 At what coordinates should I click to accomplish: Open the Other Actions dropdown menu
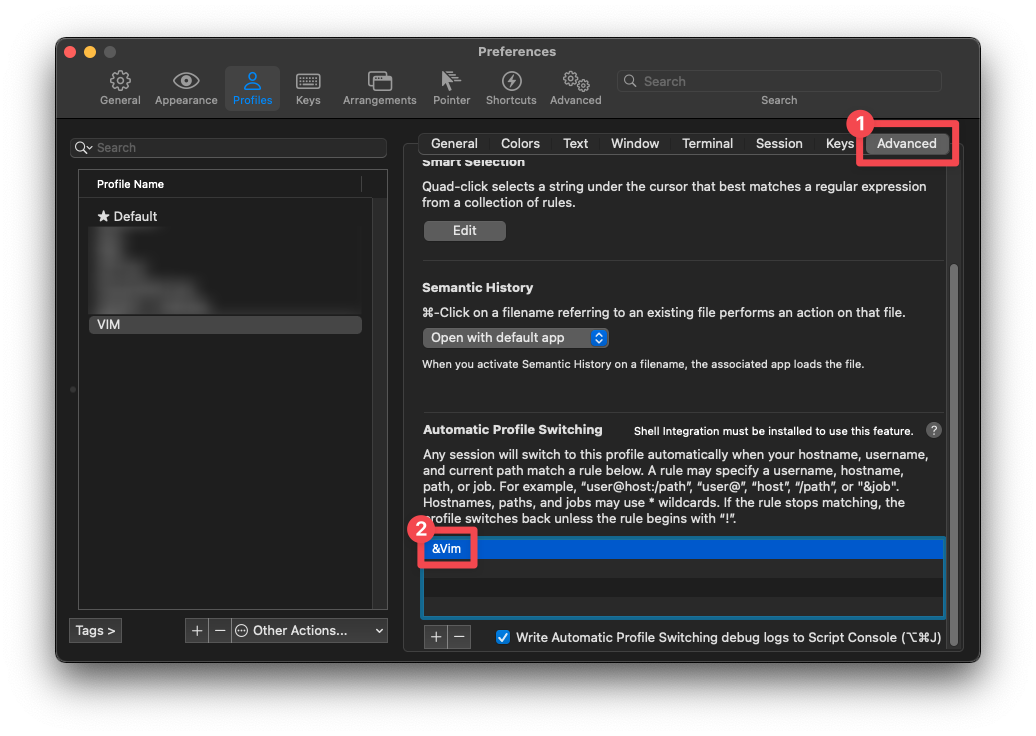point(309,630)
